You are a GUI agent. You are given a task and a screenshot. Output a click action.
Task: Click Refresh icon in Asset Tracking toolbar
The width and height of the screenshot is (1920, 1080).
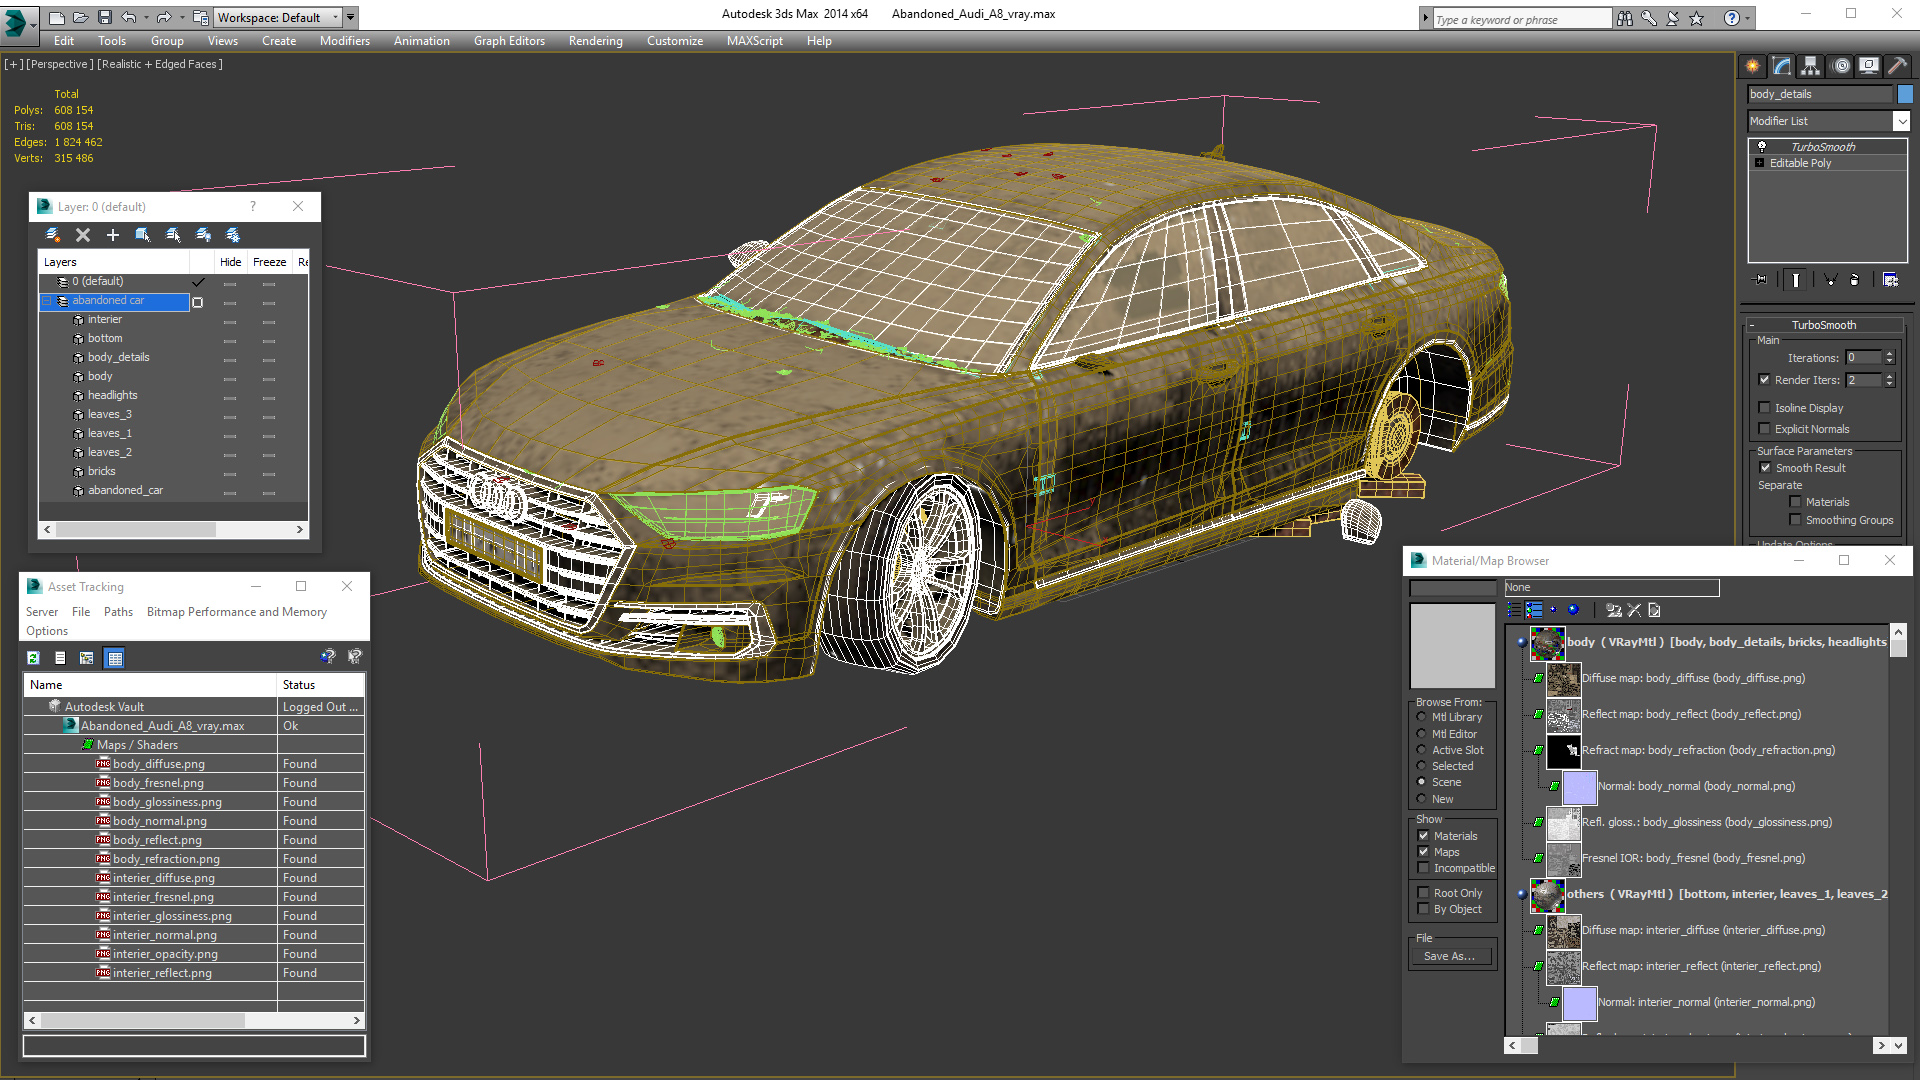coord(34,658)
